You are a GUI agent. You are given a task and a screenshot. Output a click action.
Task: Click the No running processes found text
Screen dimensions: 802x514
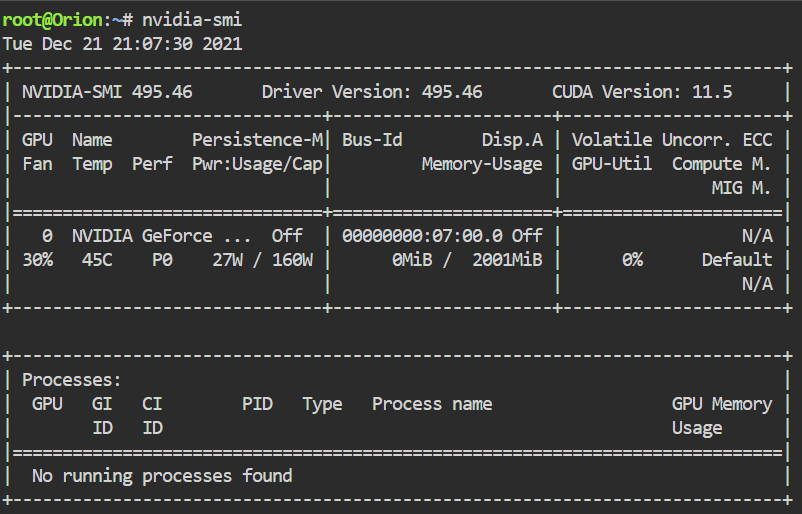click(x=162, y=476)
